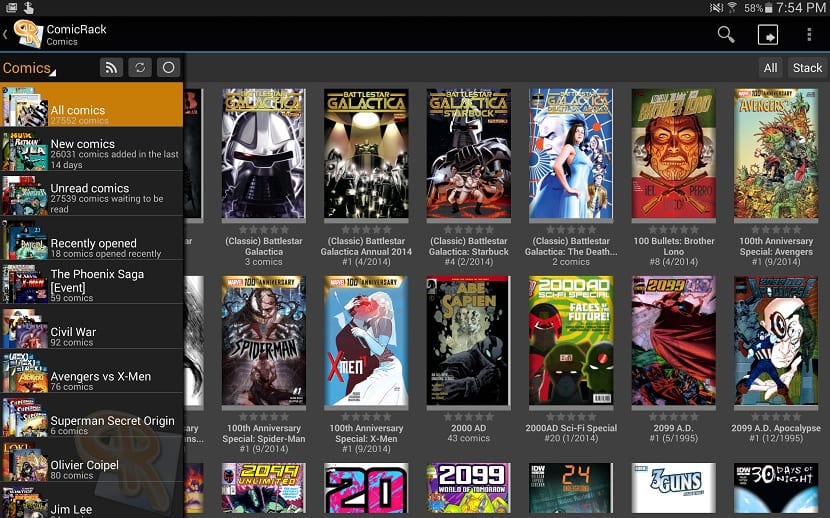The width and height of the screenshot is (830, 518).
Task: Open the search magnifier icon
Action: pyautogui.click(x=726, y=35)
